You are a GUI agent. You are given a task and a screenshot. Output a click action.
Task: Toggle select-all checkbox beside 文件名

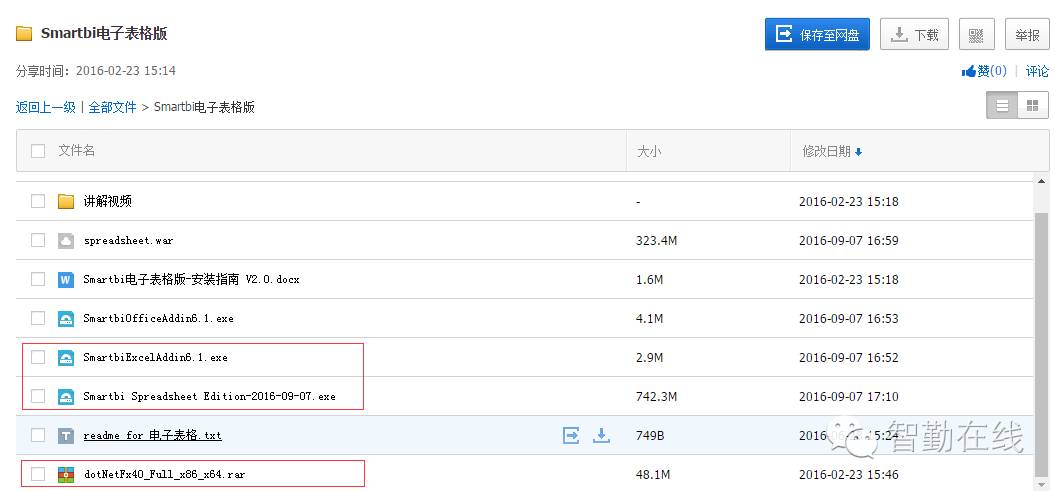click(38, 151)
